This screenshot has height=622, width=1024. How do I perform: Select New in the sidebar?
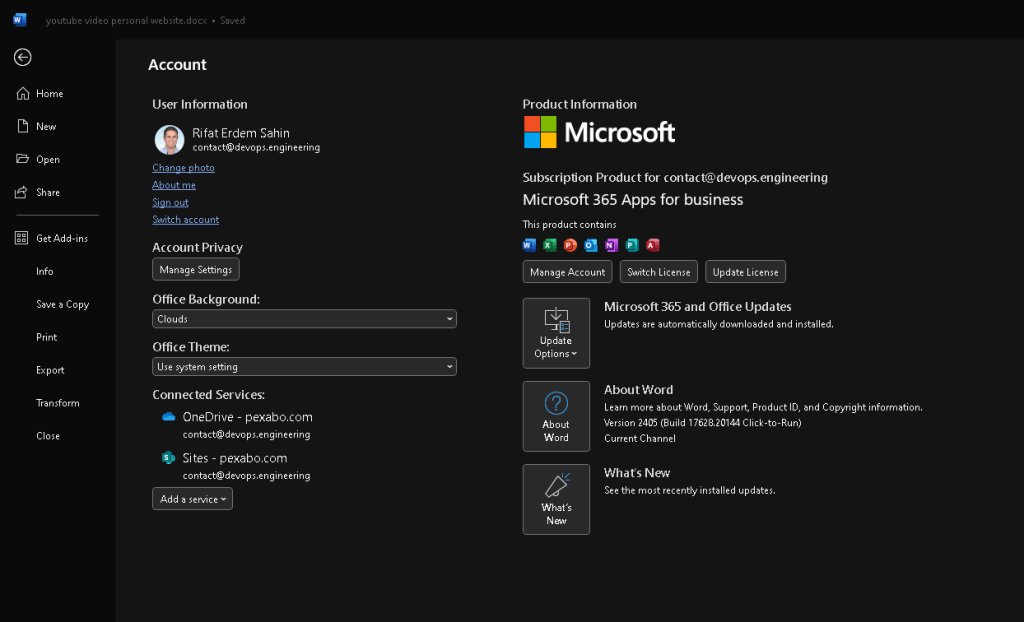(x=37, y=126)
